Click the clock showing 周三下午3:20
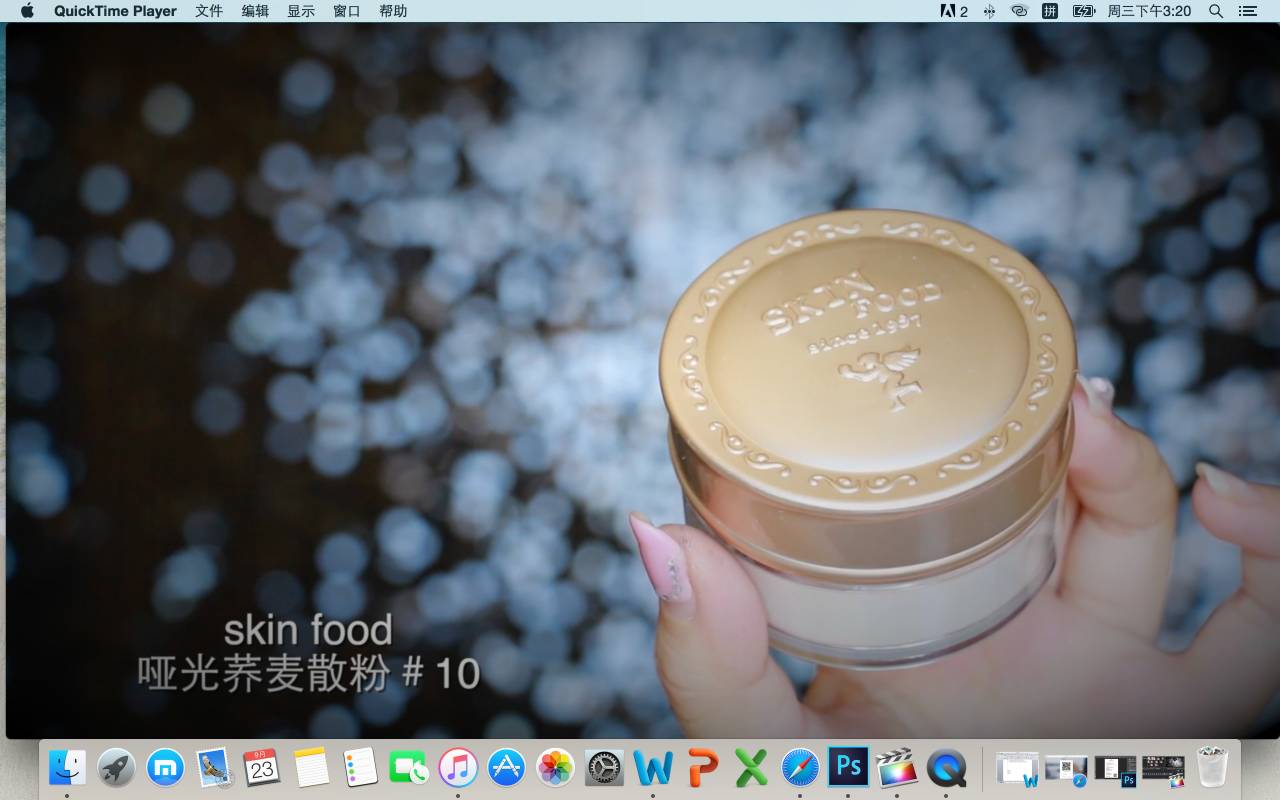This screenshot has width=1280, height=800. click(1149, 11)
